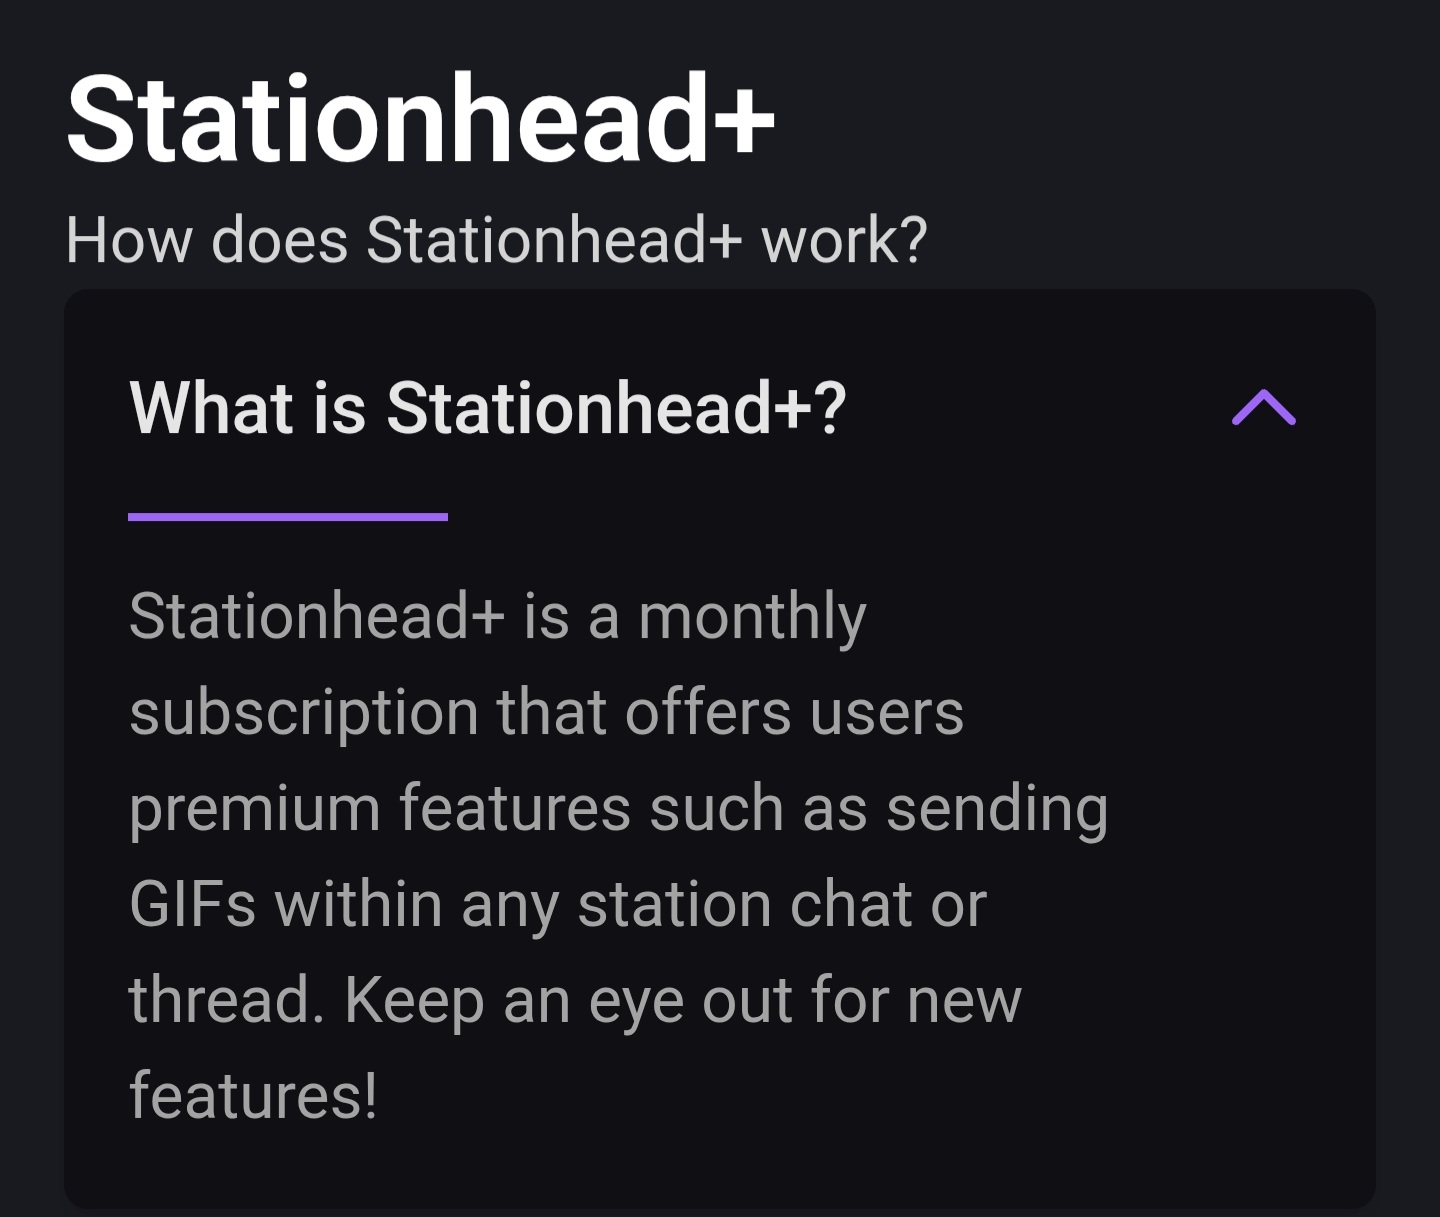Click the line "premium features such as sending"

[618, 808]
